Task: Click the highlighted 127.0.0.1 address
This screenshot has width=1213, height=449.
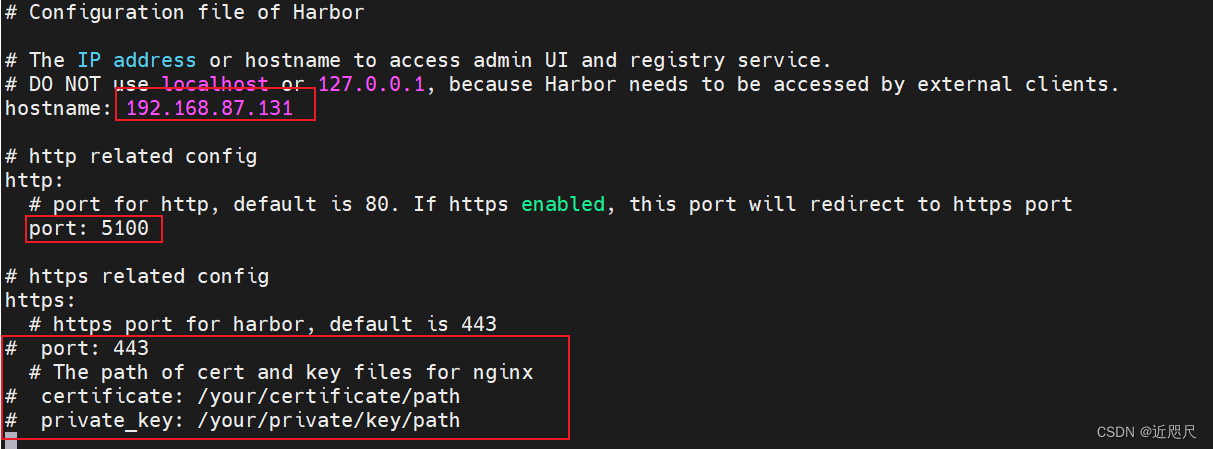Action: click(x=371, y=84)
